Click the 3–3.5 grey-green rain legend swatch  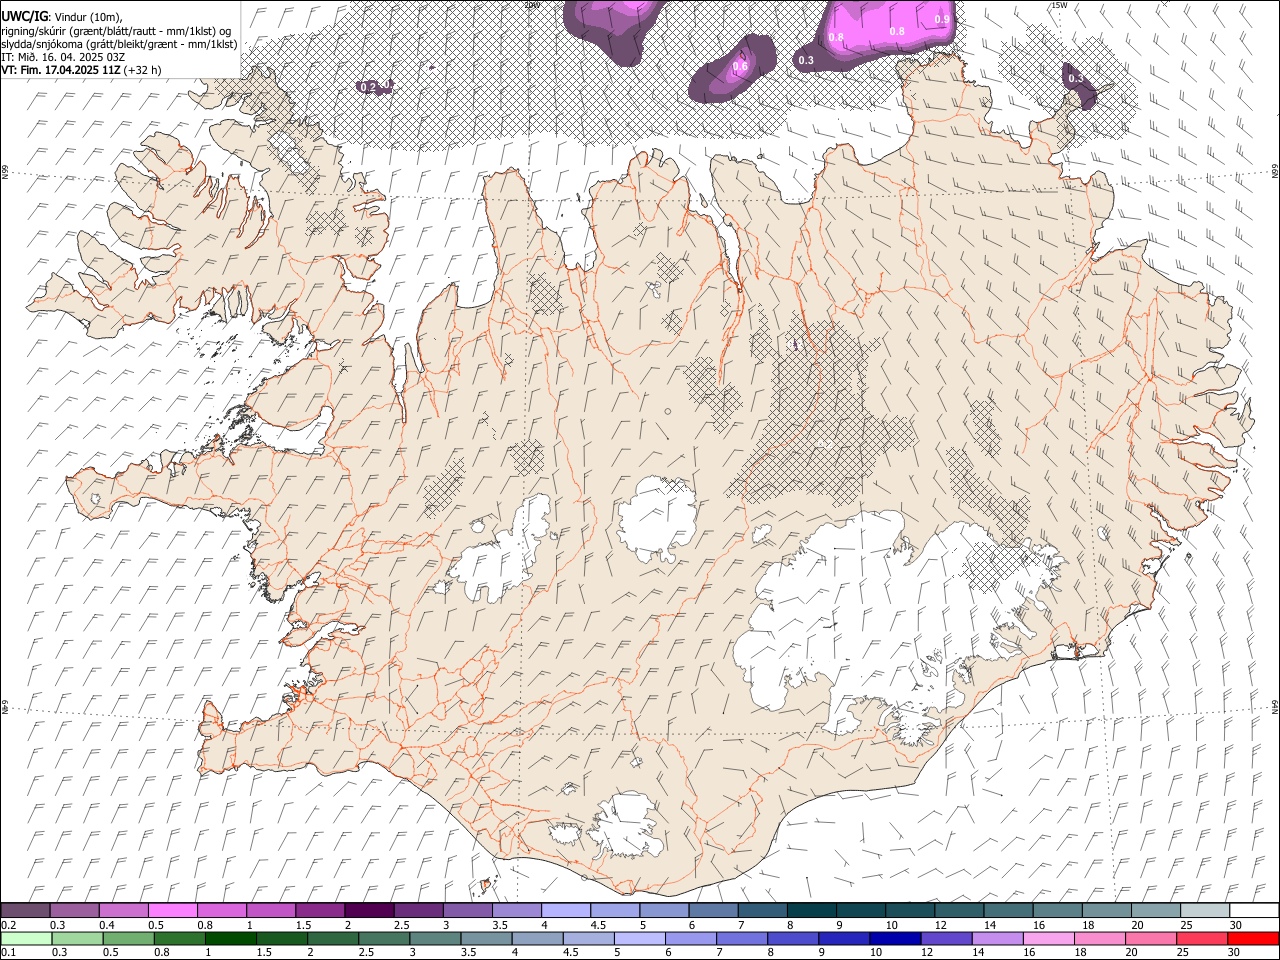[x=435, y=939]
